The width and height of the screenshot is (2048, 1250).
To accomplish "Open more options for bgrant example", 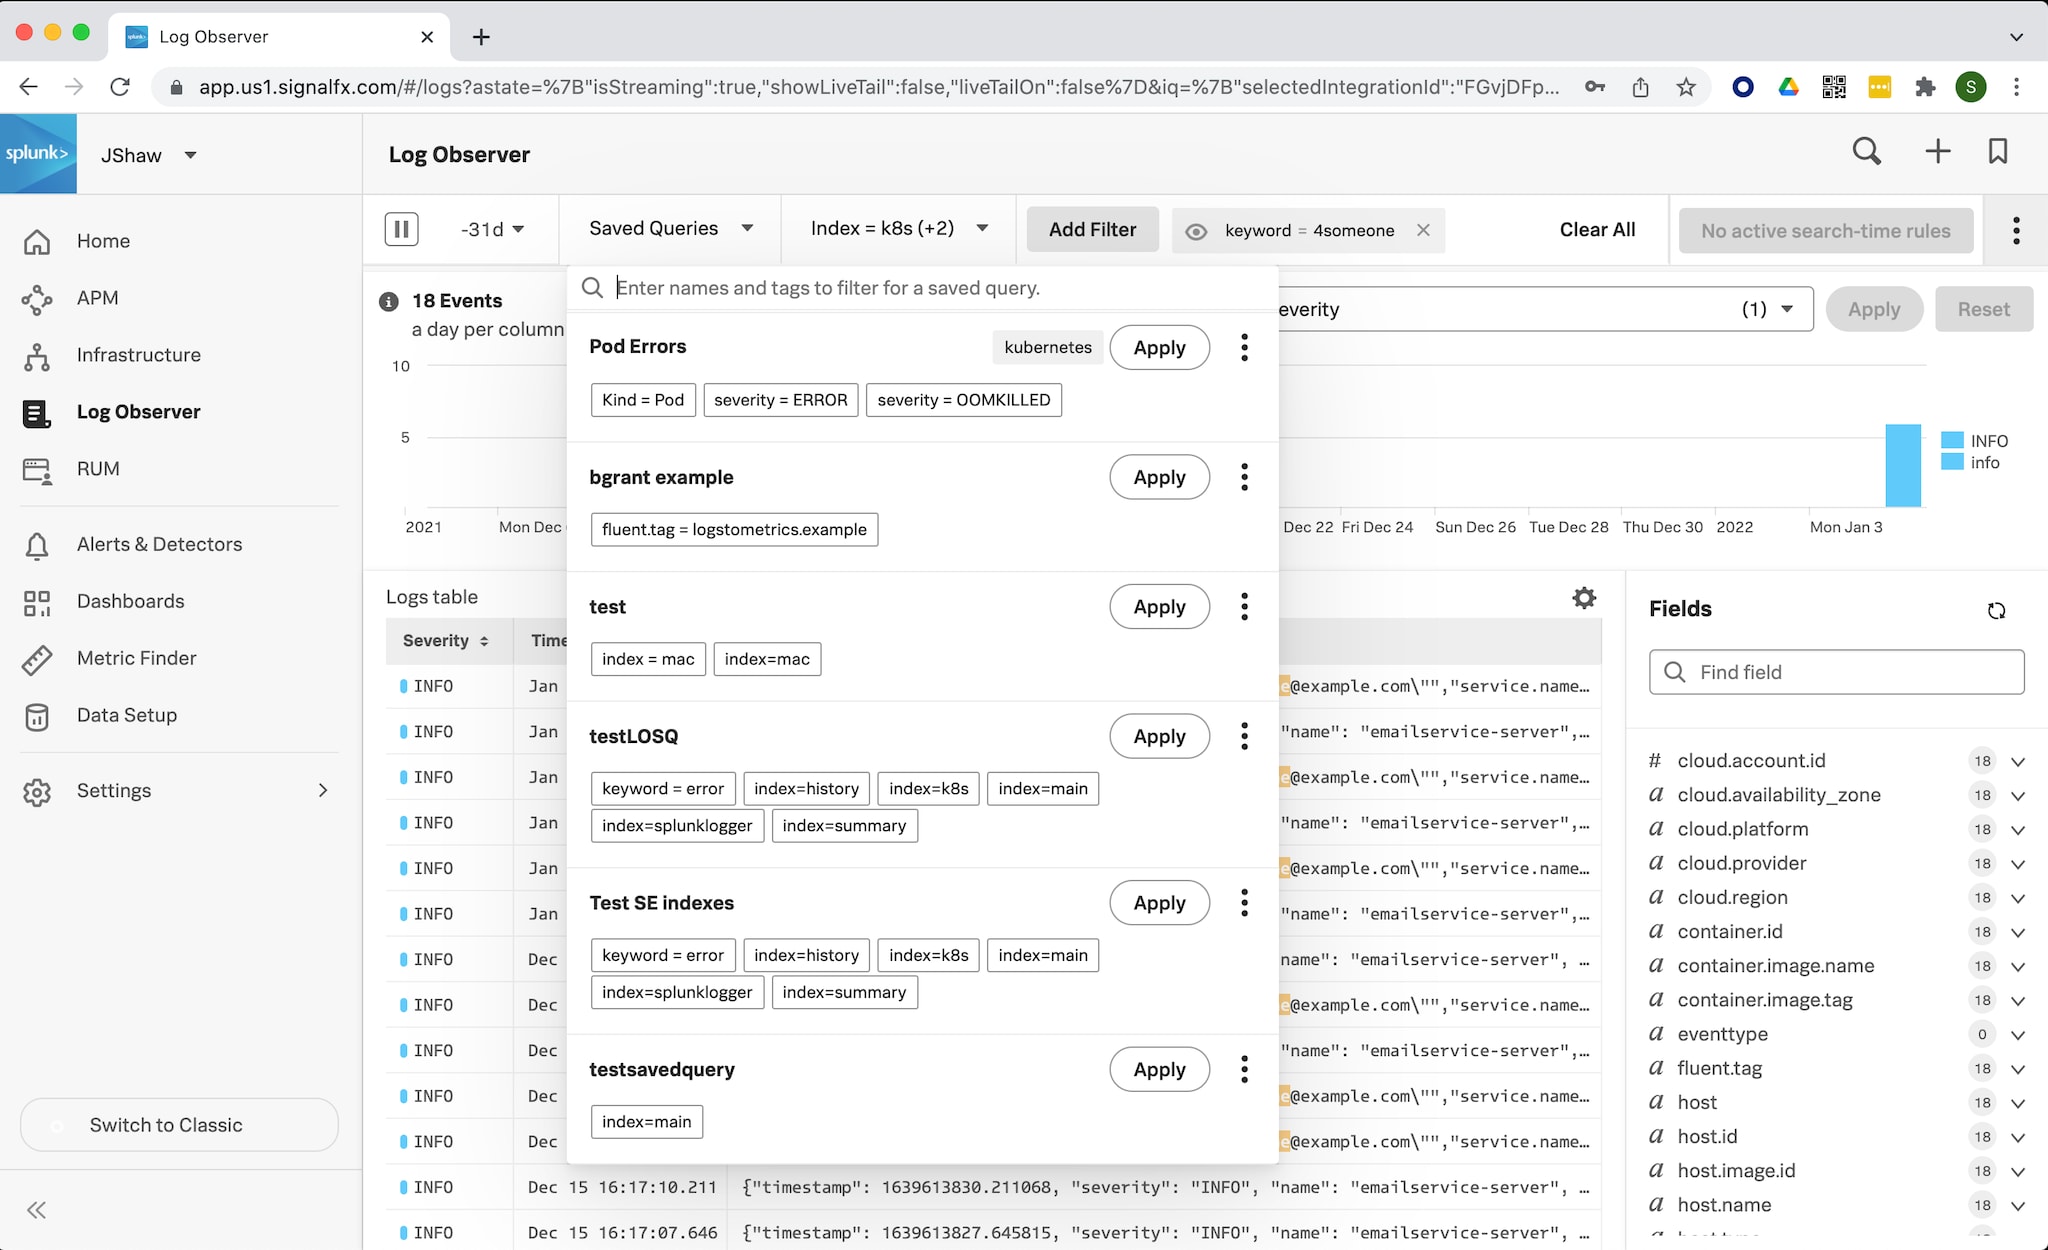I will (x=1244, y=477).
